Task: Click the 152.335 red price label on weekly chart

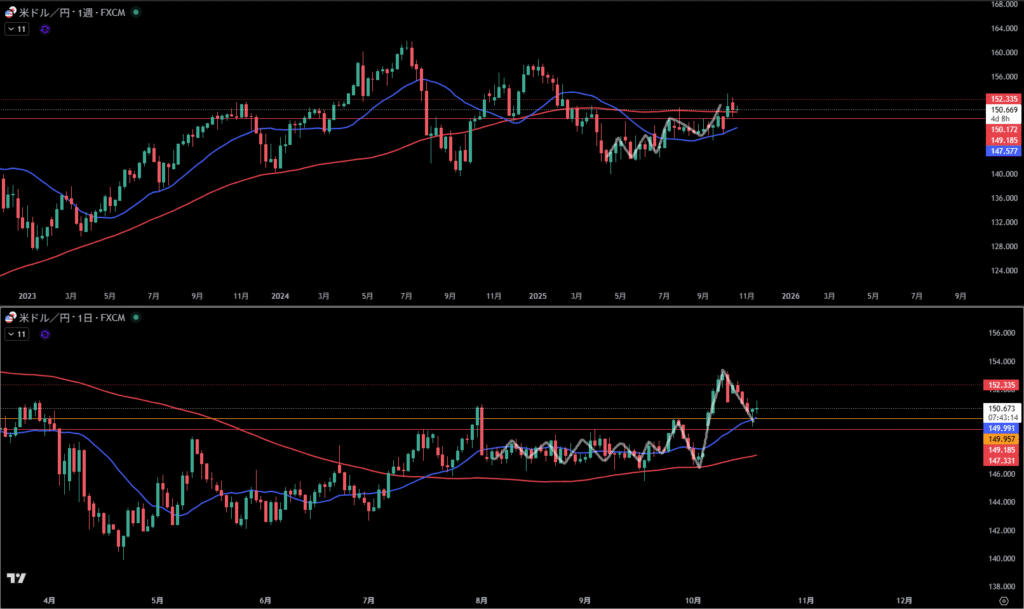Action: click(x=1003, y=99)
